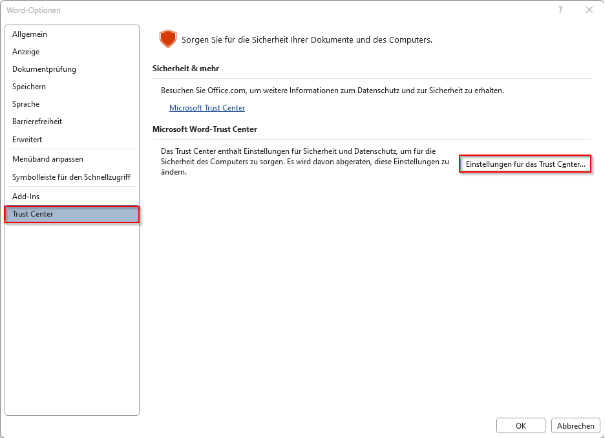Open the Allgemein options category
The image size is (605, 438).
(x=72, y=34)
